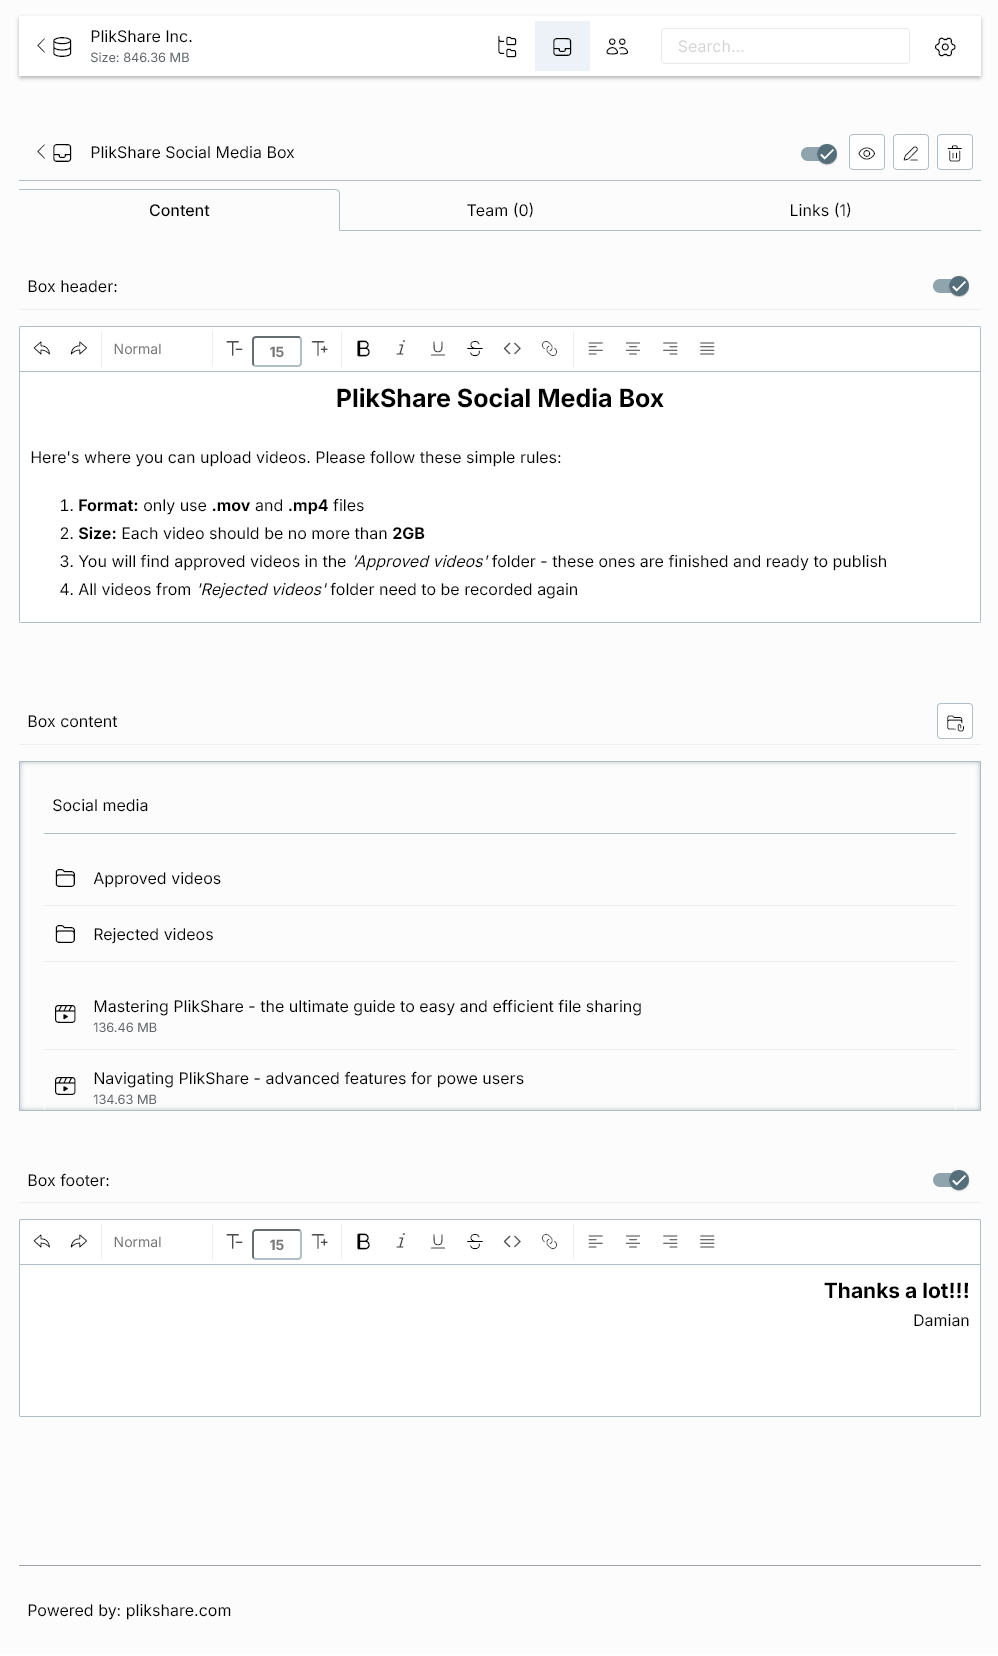Toggle code formatting in footer editor
This screenshot has width=998, height=1656.
pyautogui.click(x=512, y=1242)
